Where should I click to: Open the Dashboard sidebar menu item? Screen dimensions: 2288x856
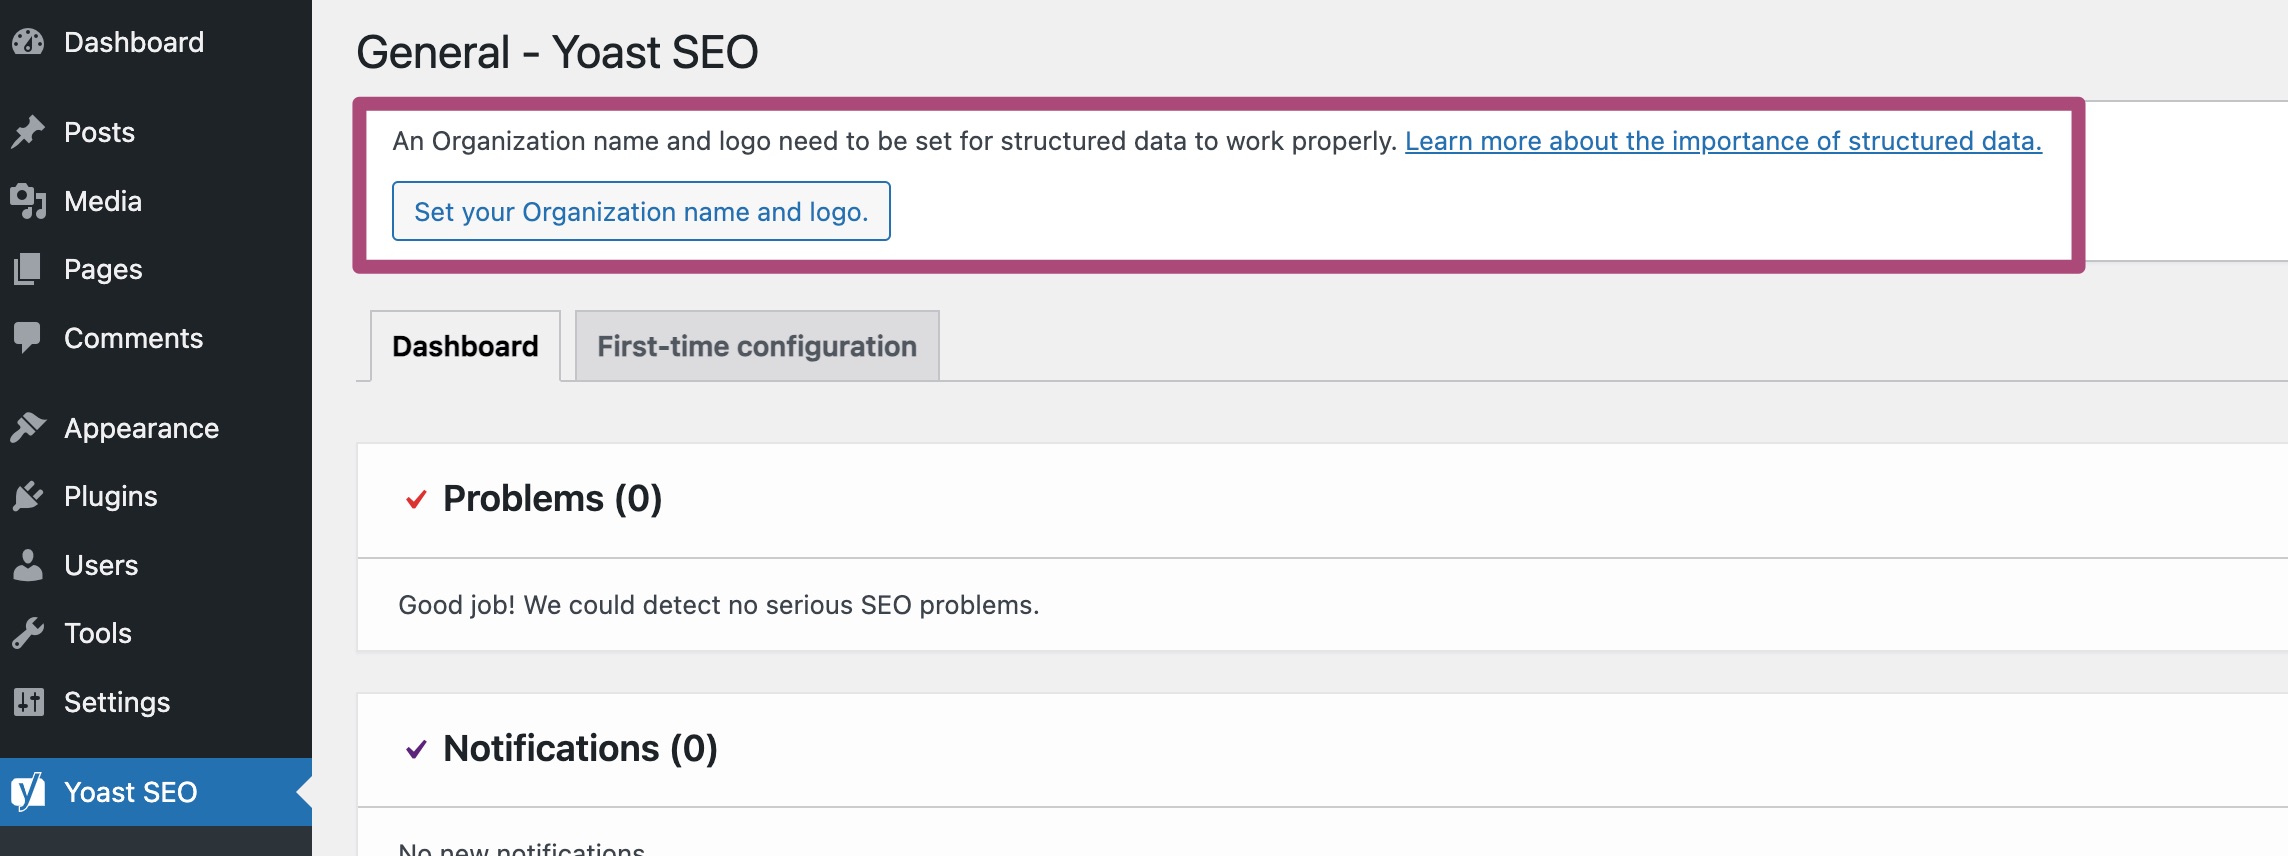click(156, 42)
